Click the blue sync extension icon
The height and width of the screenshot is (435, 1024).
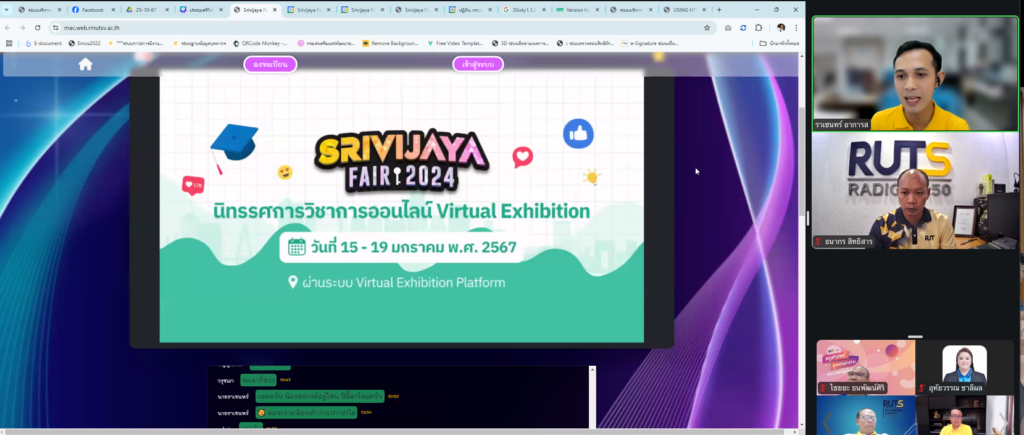(x=743, y=28)
